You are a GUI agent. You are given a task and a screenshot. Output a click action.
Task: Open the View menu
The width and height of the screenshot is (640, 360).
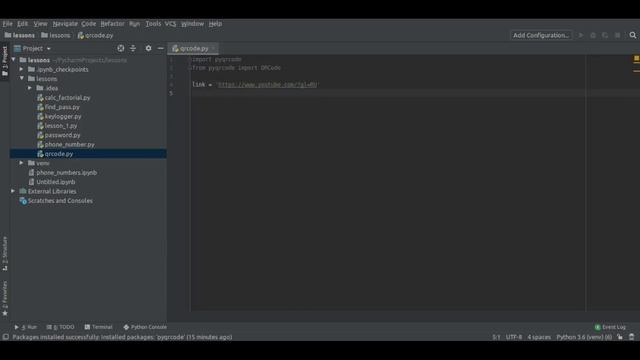(40, 24)
